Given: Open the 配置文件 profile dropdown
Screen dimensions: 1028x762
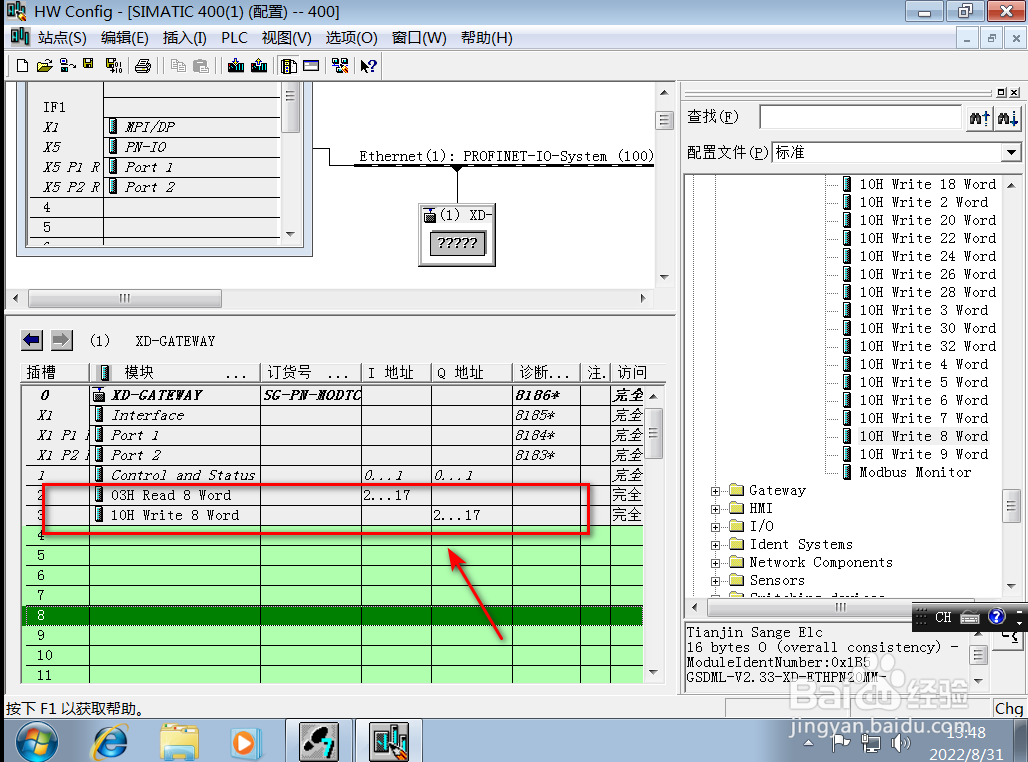Looking at the screenshot, I should (1011, 153).
